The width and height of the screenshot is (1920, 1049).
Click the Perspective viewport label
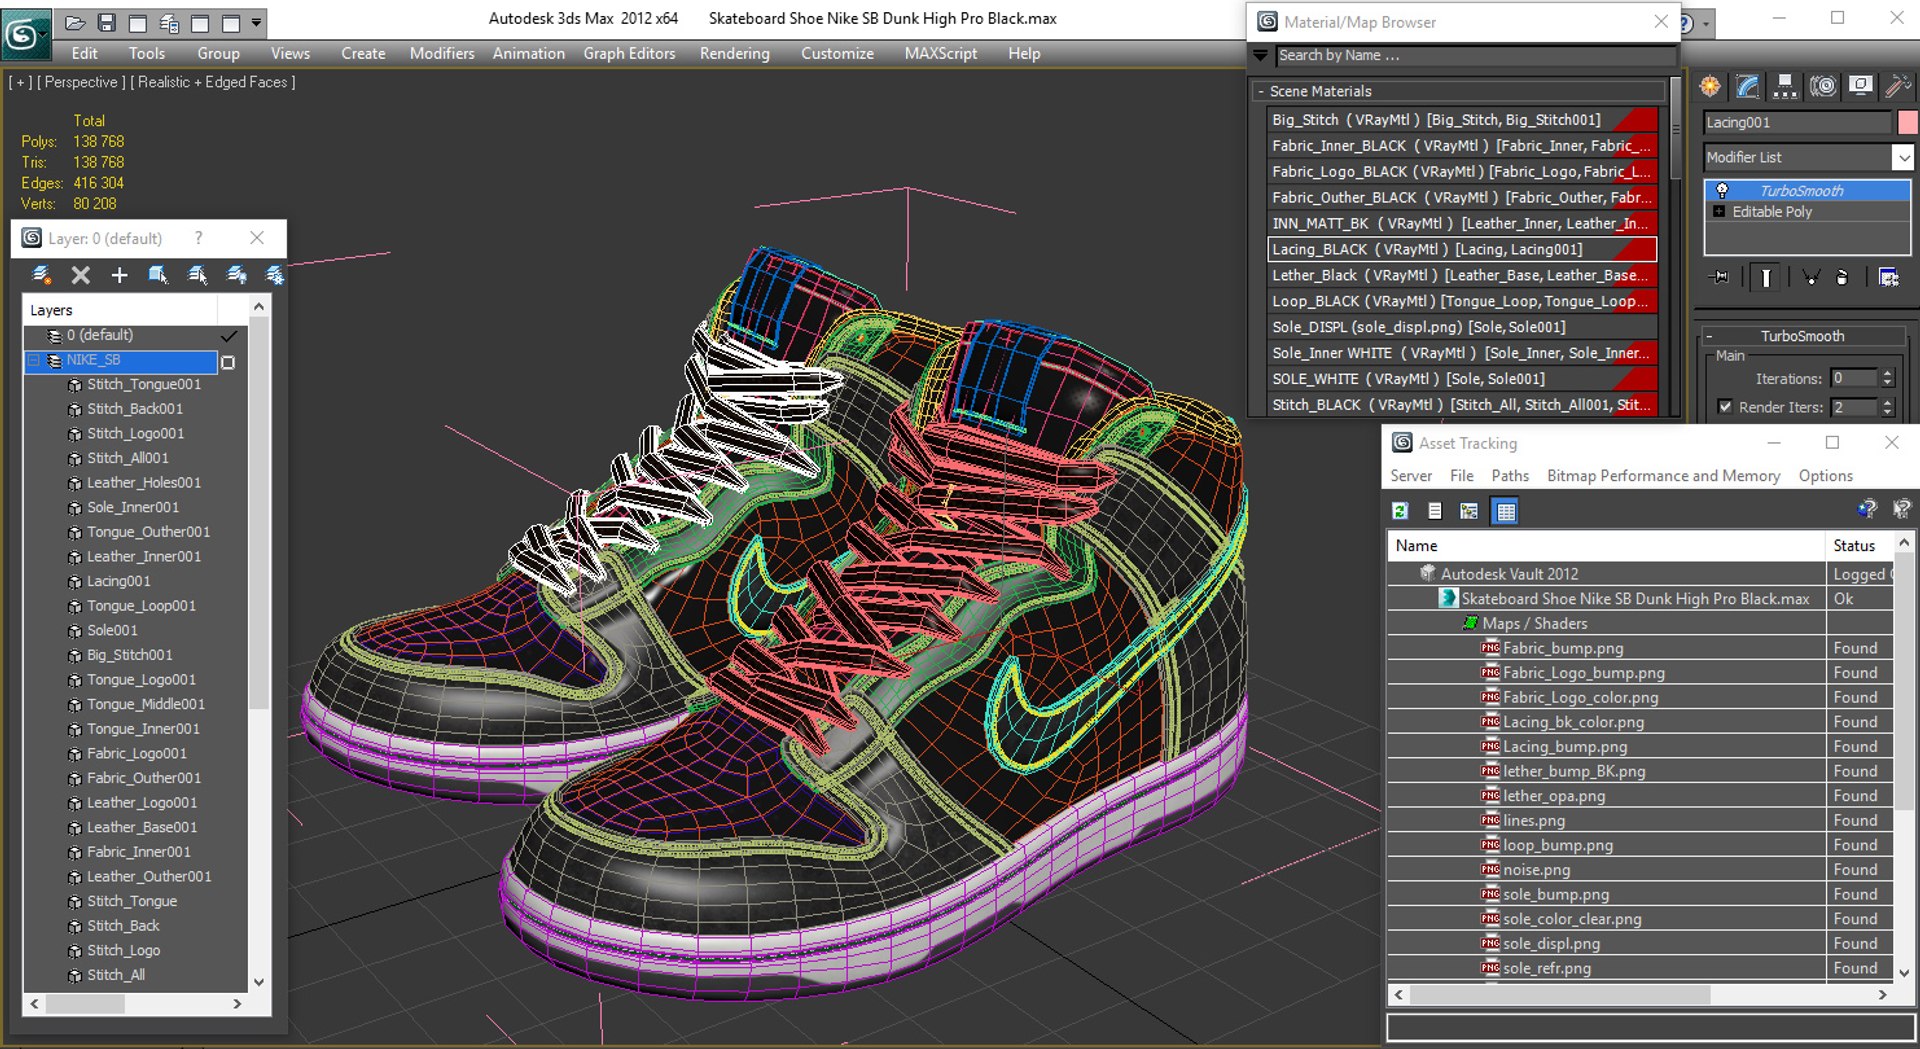[80, 82]
